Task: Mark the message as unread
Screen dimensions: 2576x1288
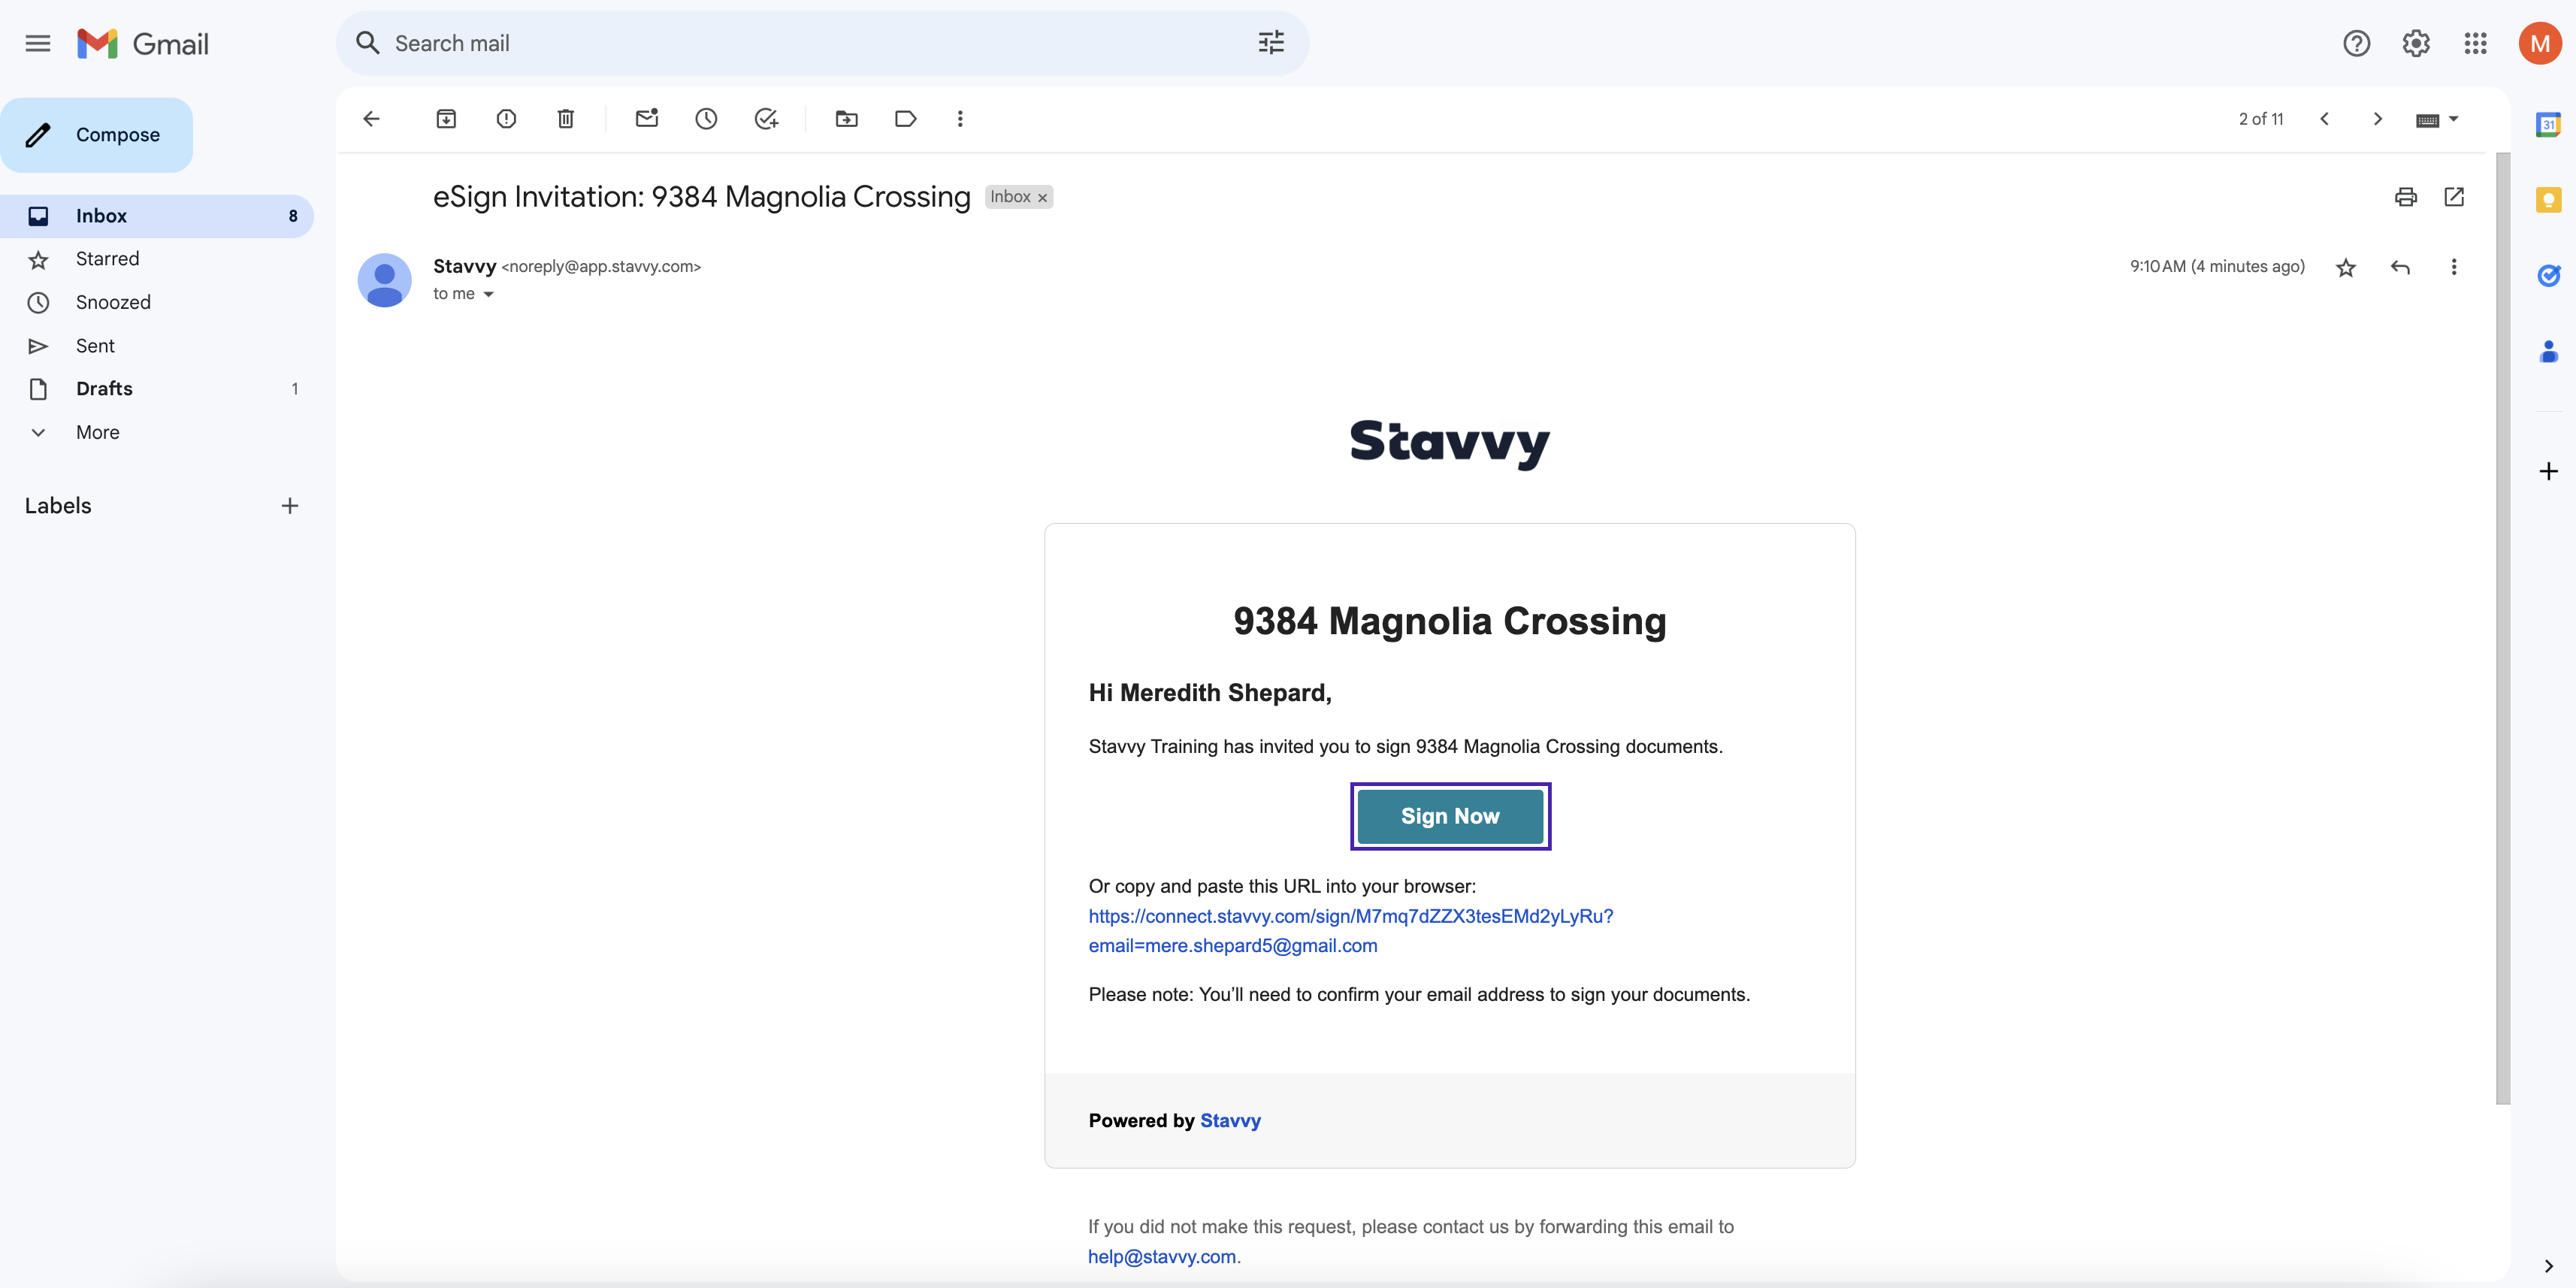Action: 647,119
